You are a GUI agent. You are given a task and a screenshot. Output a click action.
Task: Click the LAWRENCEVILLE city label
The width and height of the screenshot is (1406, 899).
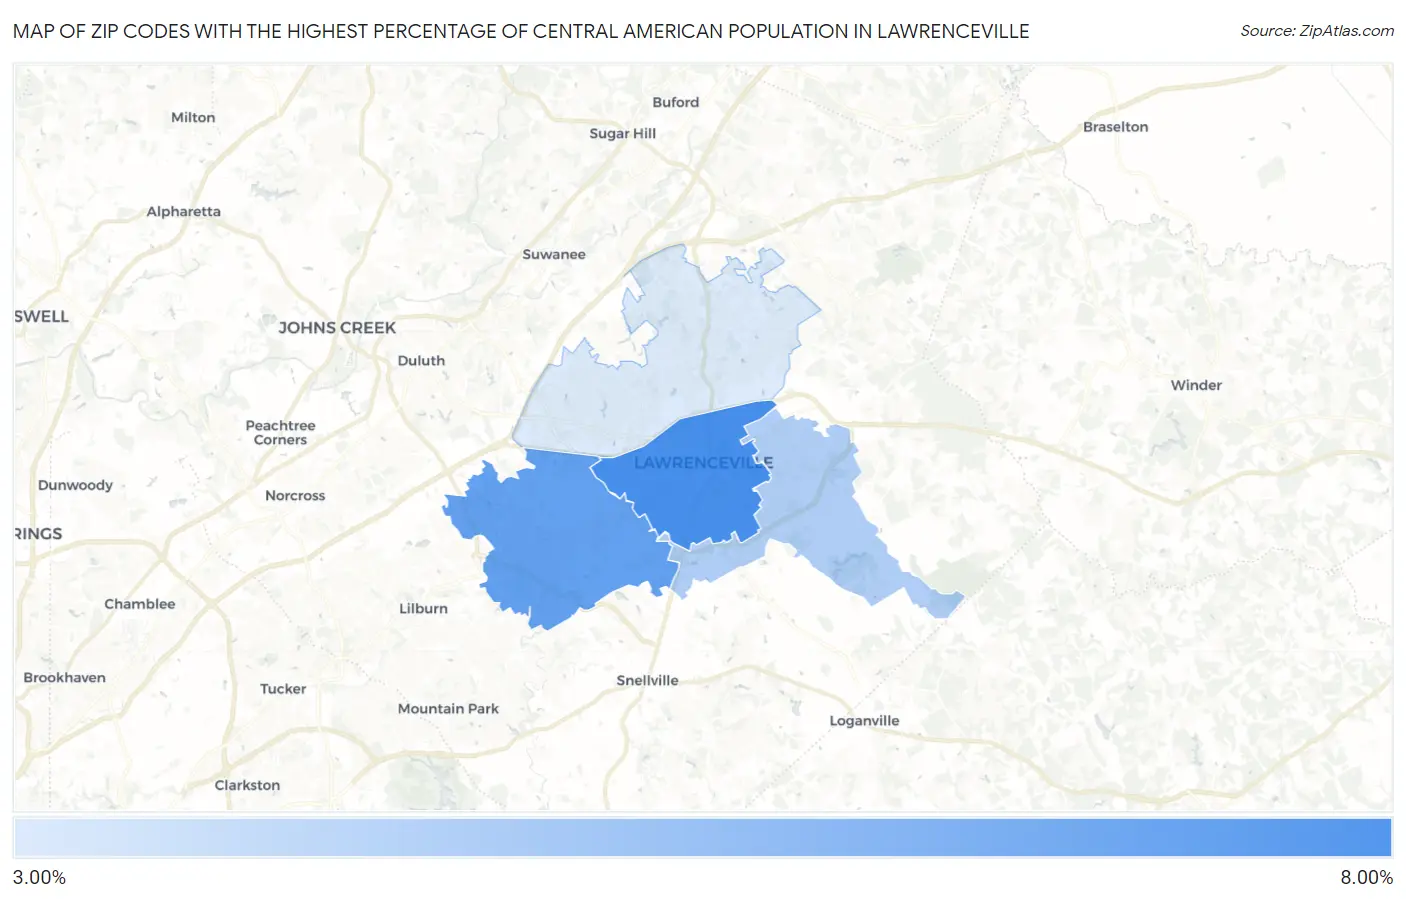coord(704,463)
